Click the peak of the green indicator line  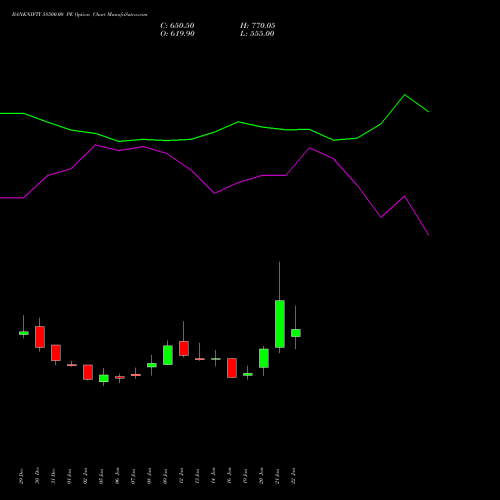tap(405, 95)
